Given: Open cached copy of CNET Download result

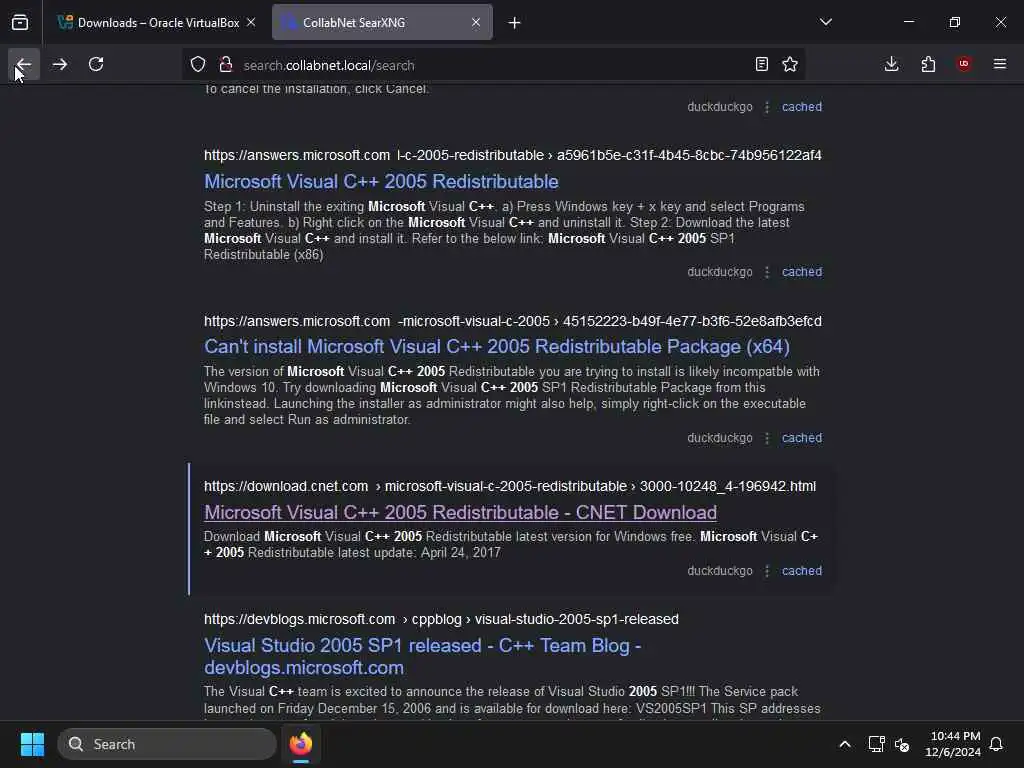Looking at the screenshot, I should [802, 571].
